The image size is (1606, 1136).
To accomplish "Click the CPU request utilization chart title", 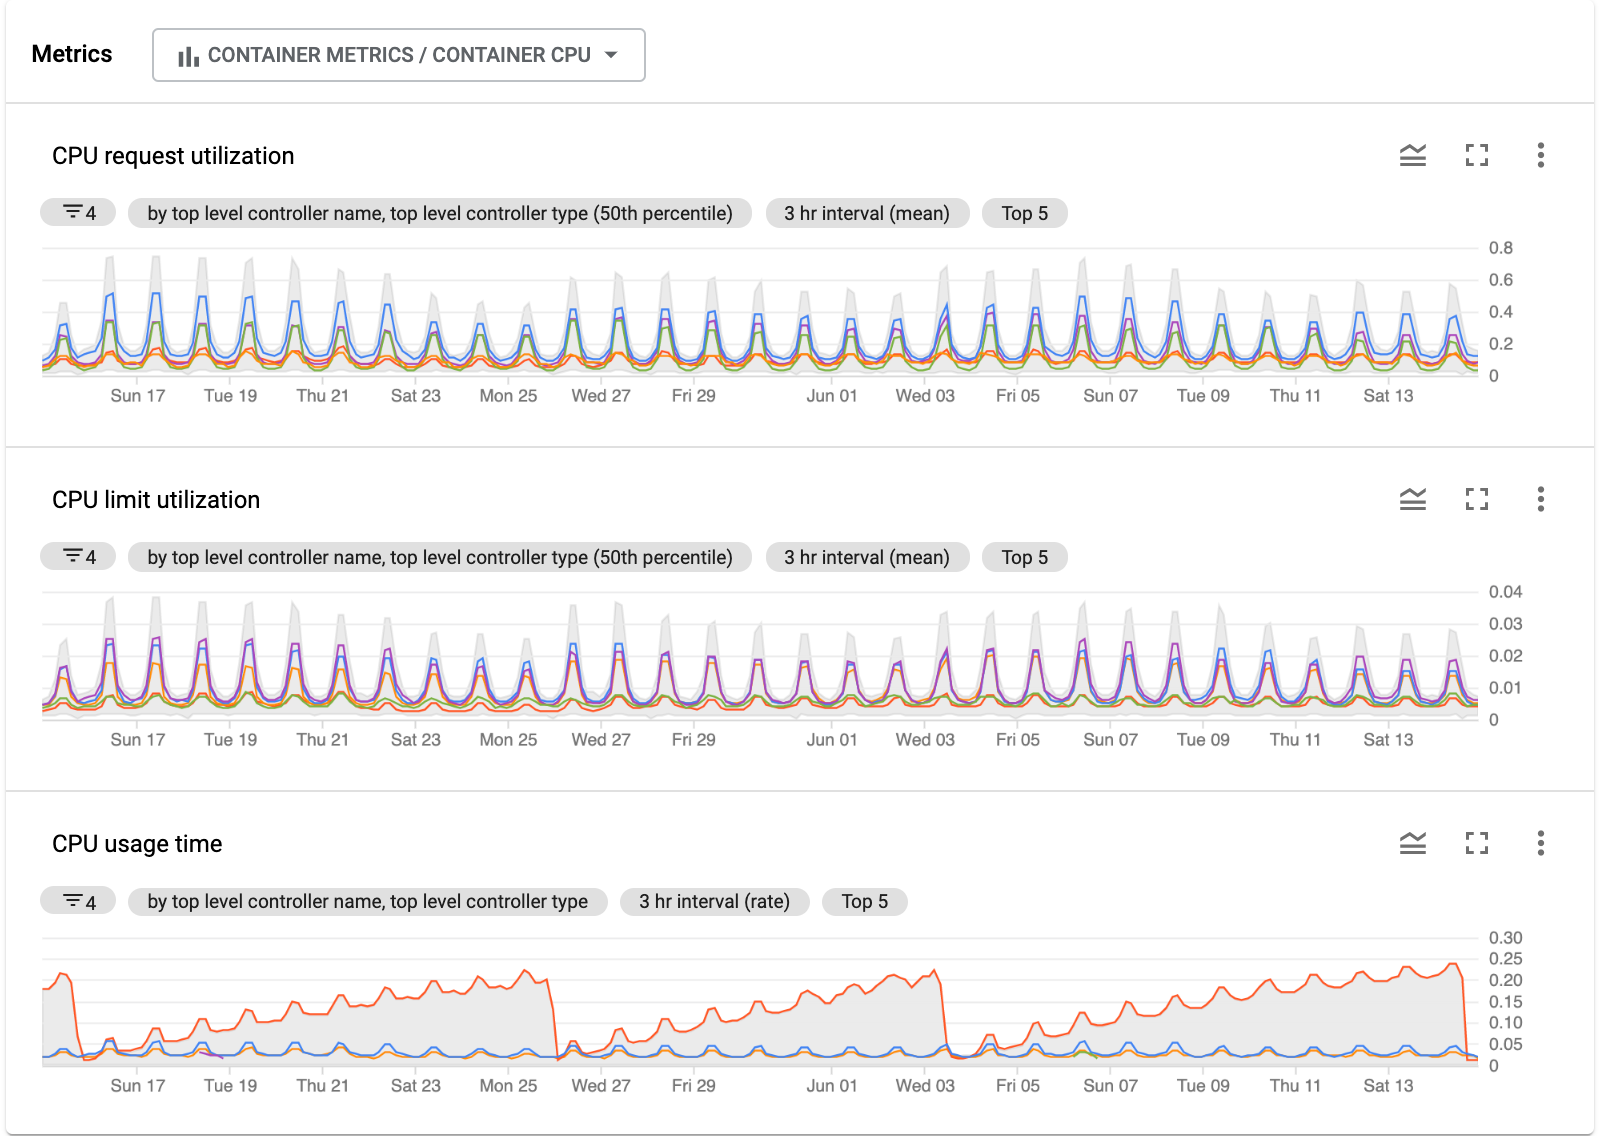I will coord(172,156).
